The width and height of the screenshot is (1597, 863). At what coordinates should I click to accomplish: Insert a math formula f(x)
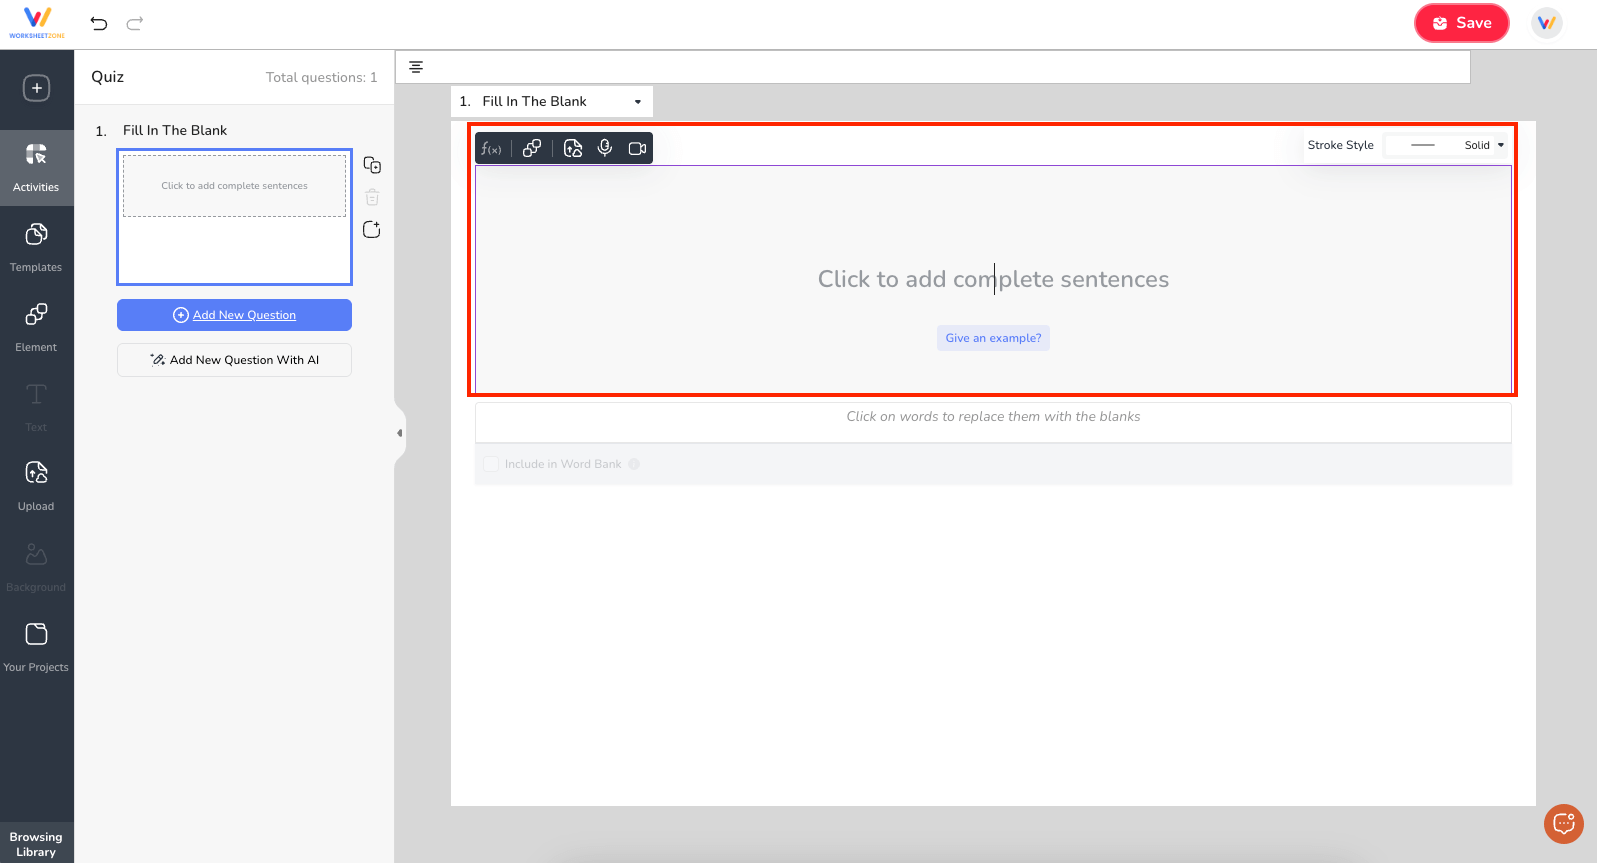(x=491, y=148)
